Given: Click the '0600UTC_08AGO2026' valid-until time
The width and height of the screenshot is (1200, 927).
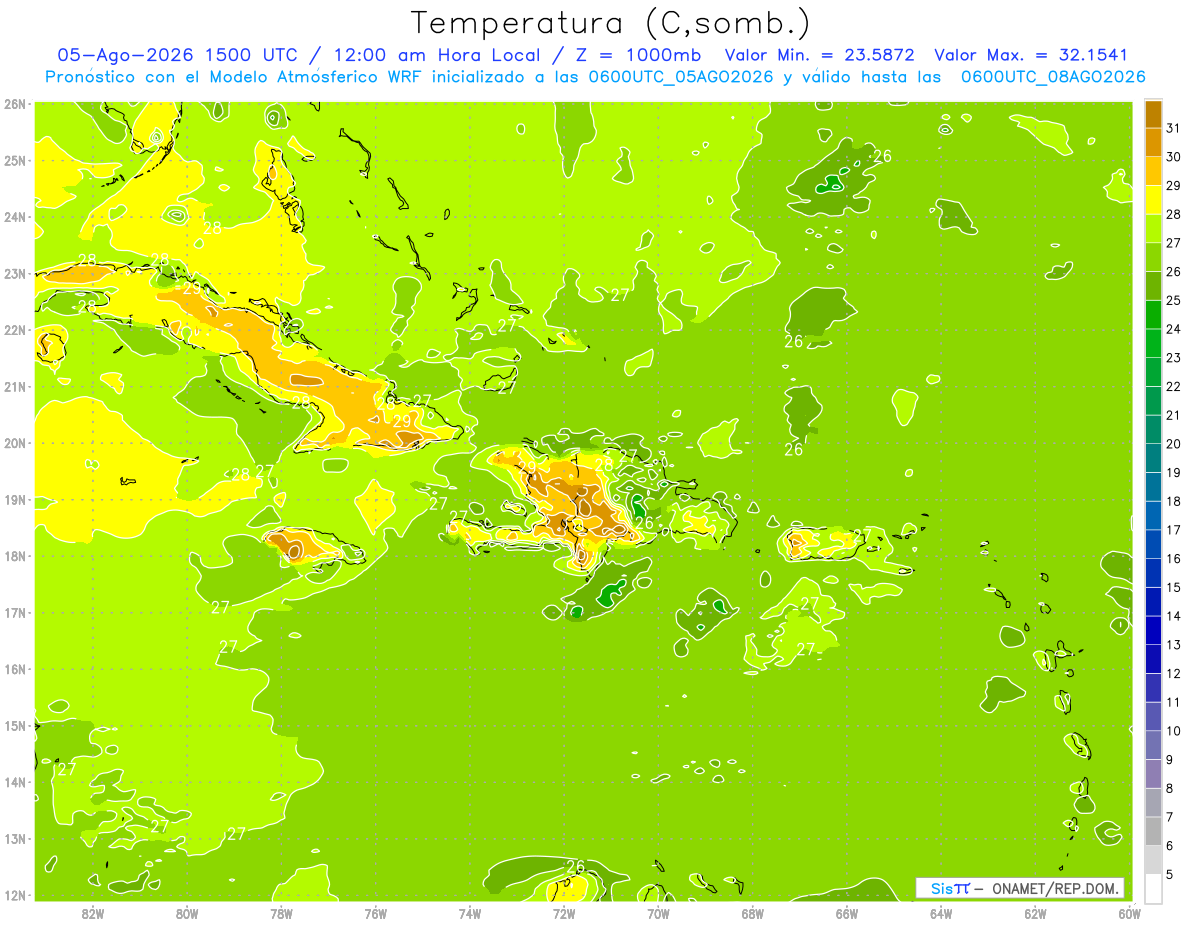Looking at the screenshot, I should pyautogui.click(x=1053, y=77).
